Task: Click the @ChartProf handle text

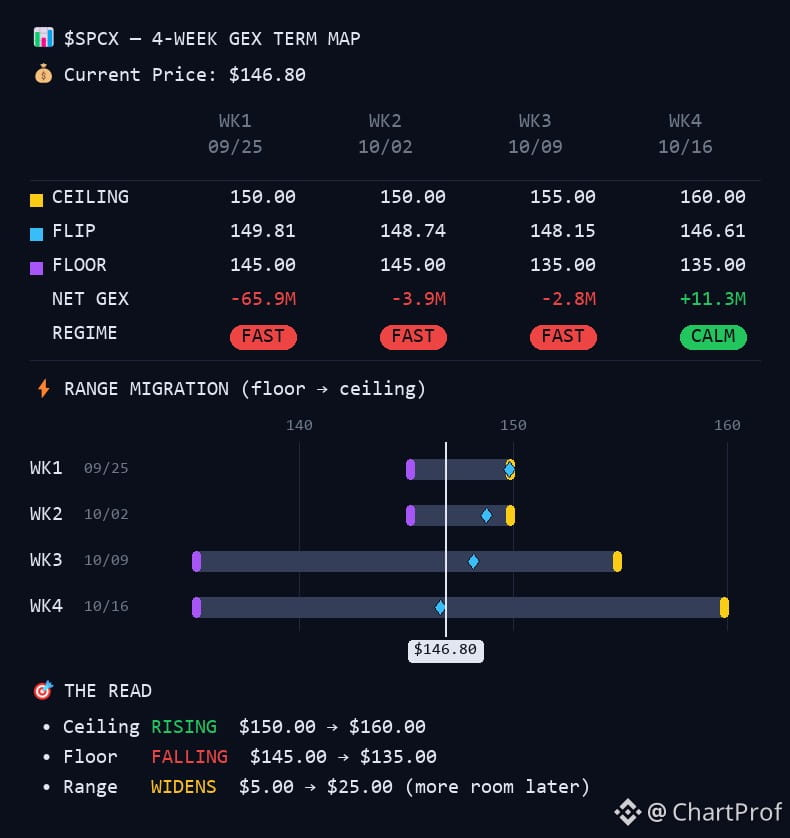Action: [714, 812]
